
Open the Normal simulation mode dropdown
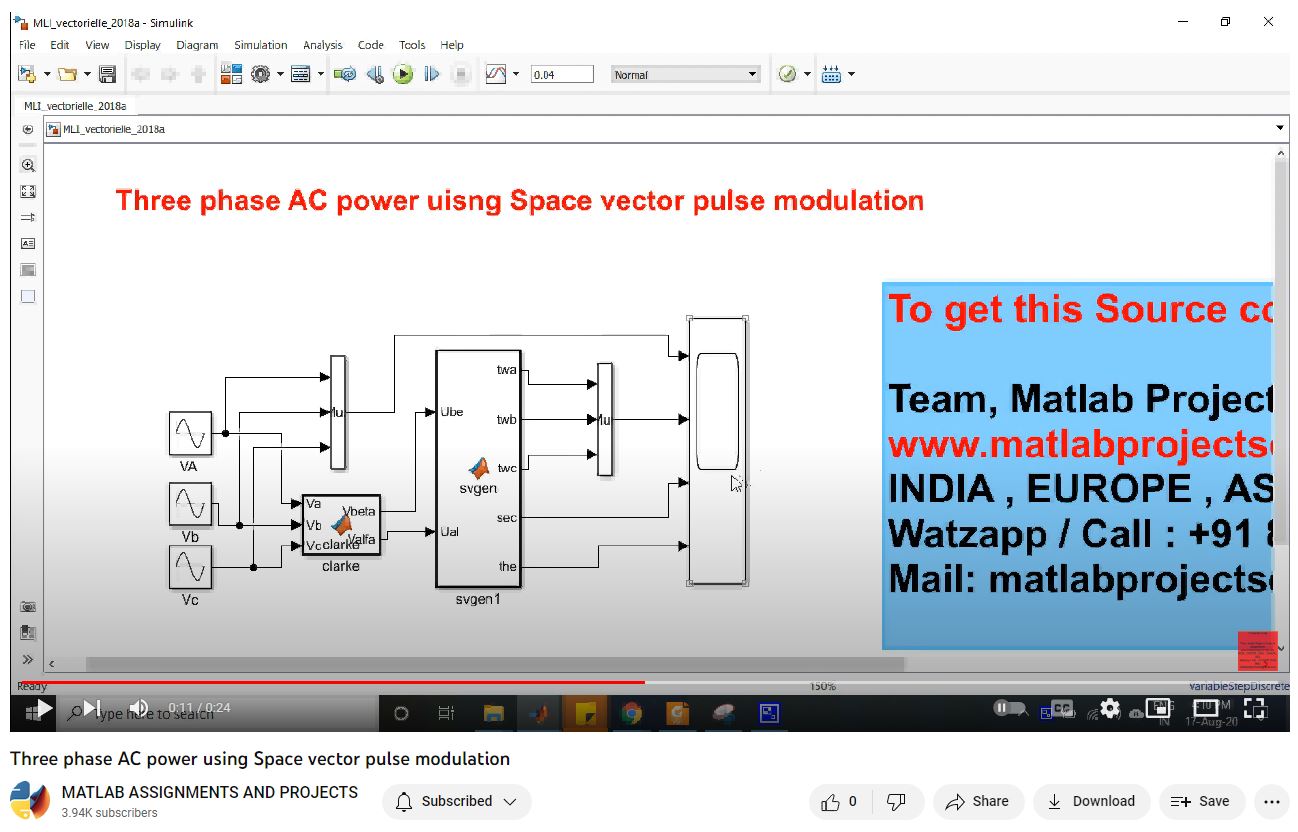[686, 74]
